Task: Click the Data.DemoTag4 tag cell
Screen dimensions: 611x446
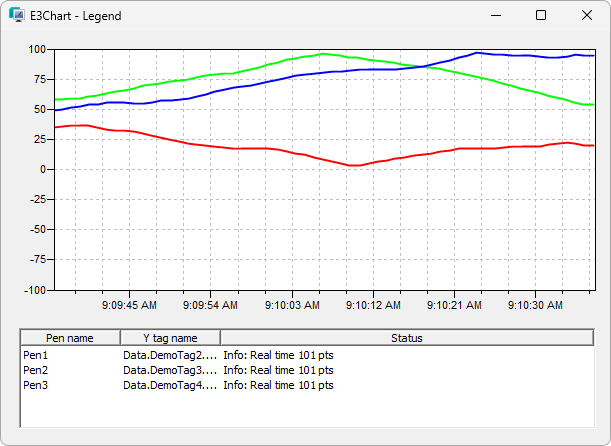Action: coord(170,385)
